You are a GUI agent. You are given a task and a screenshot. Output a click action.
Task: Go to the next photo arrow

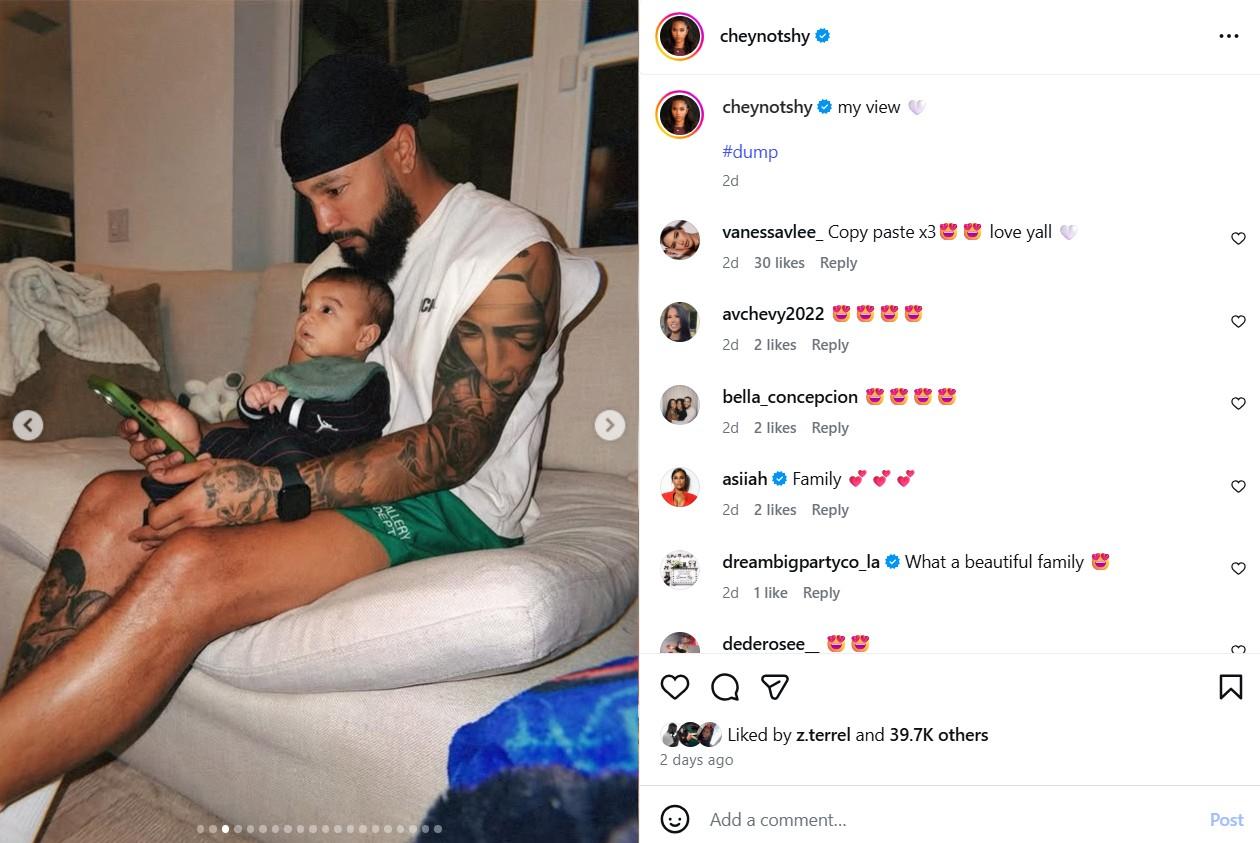pyautogui.click(x=610, y=425)
